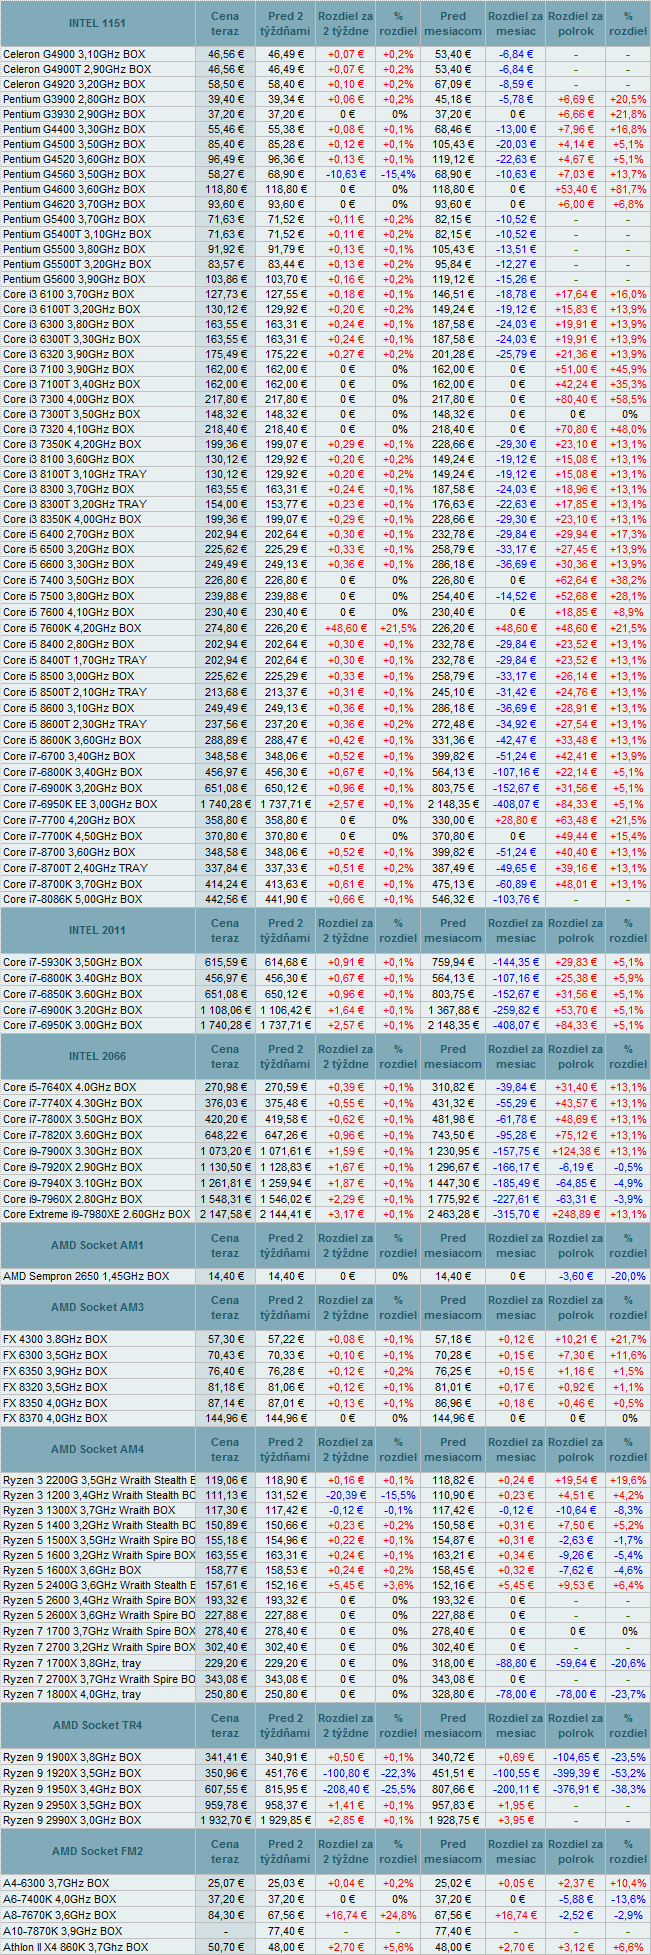This screenshot has width=651, height=1955.
Task: Click Cena teraz header in INTEL 1151 section
Action: [x=225, y=23]
